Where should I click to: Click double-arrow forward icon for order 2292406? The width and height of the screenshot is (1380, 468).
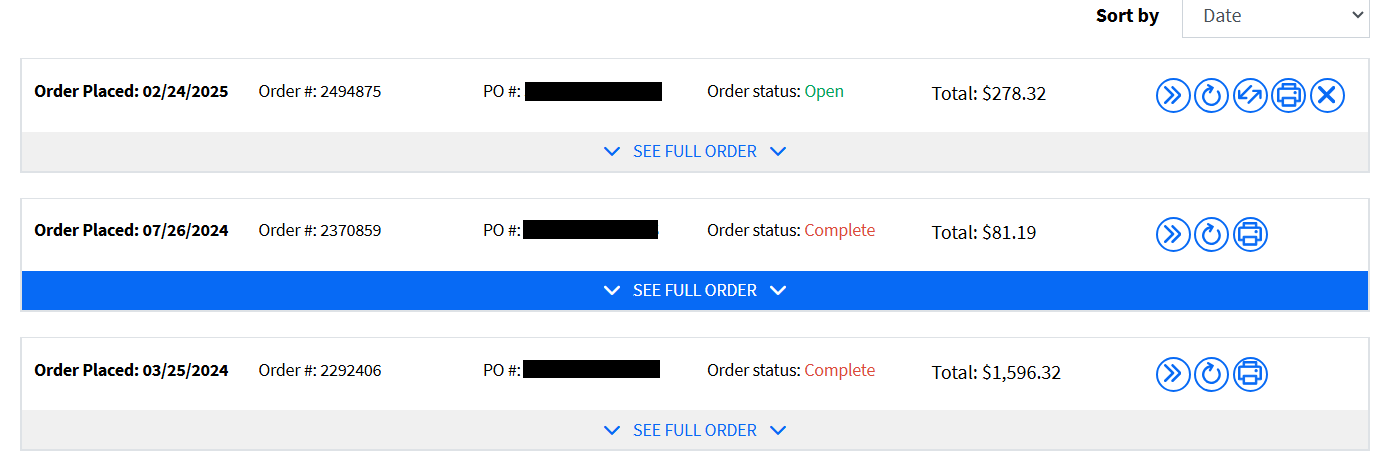(x=1172, y=374)
